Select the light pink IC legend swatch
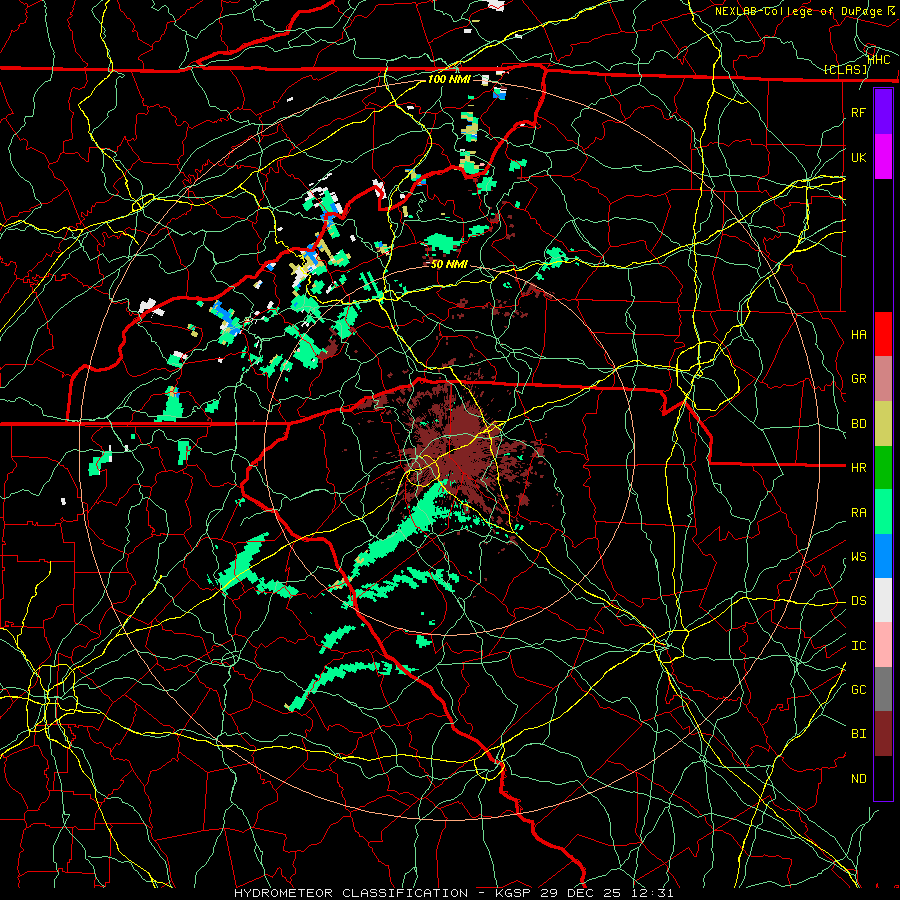 click(x=883, y=646)
